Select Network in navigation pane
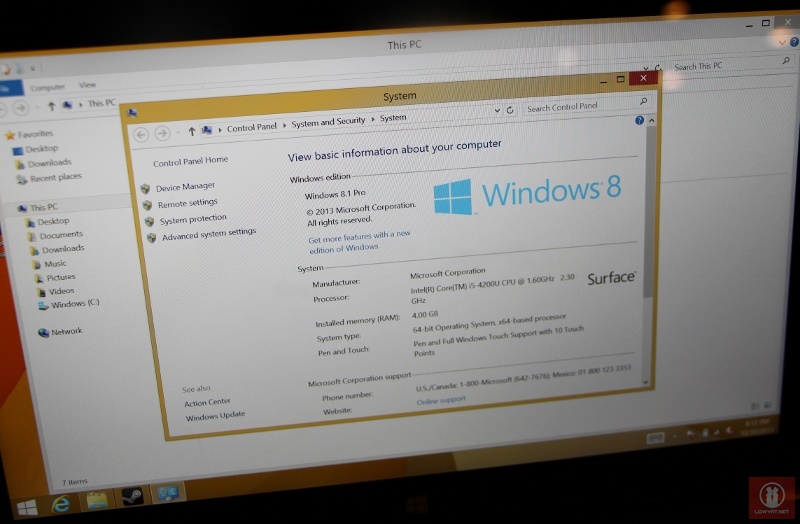Screen dimensions: 800x524 pos(66,331)
